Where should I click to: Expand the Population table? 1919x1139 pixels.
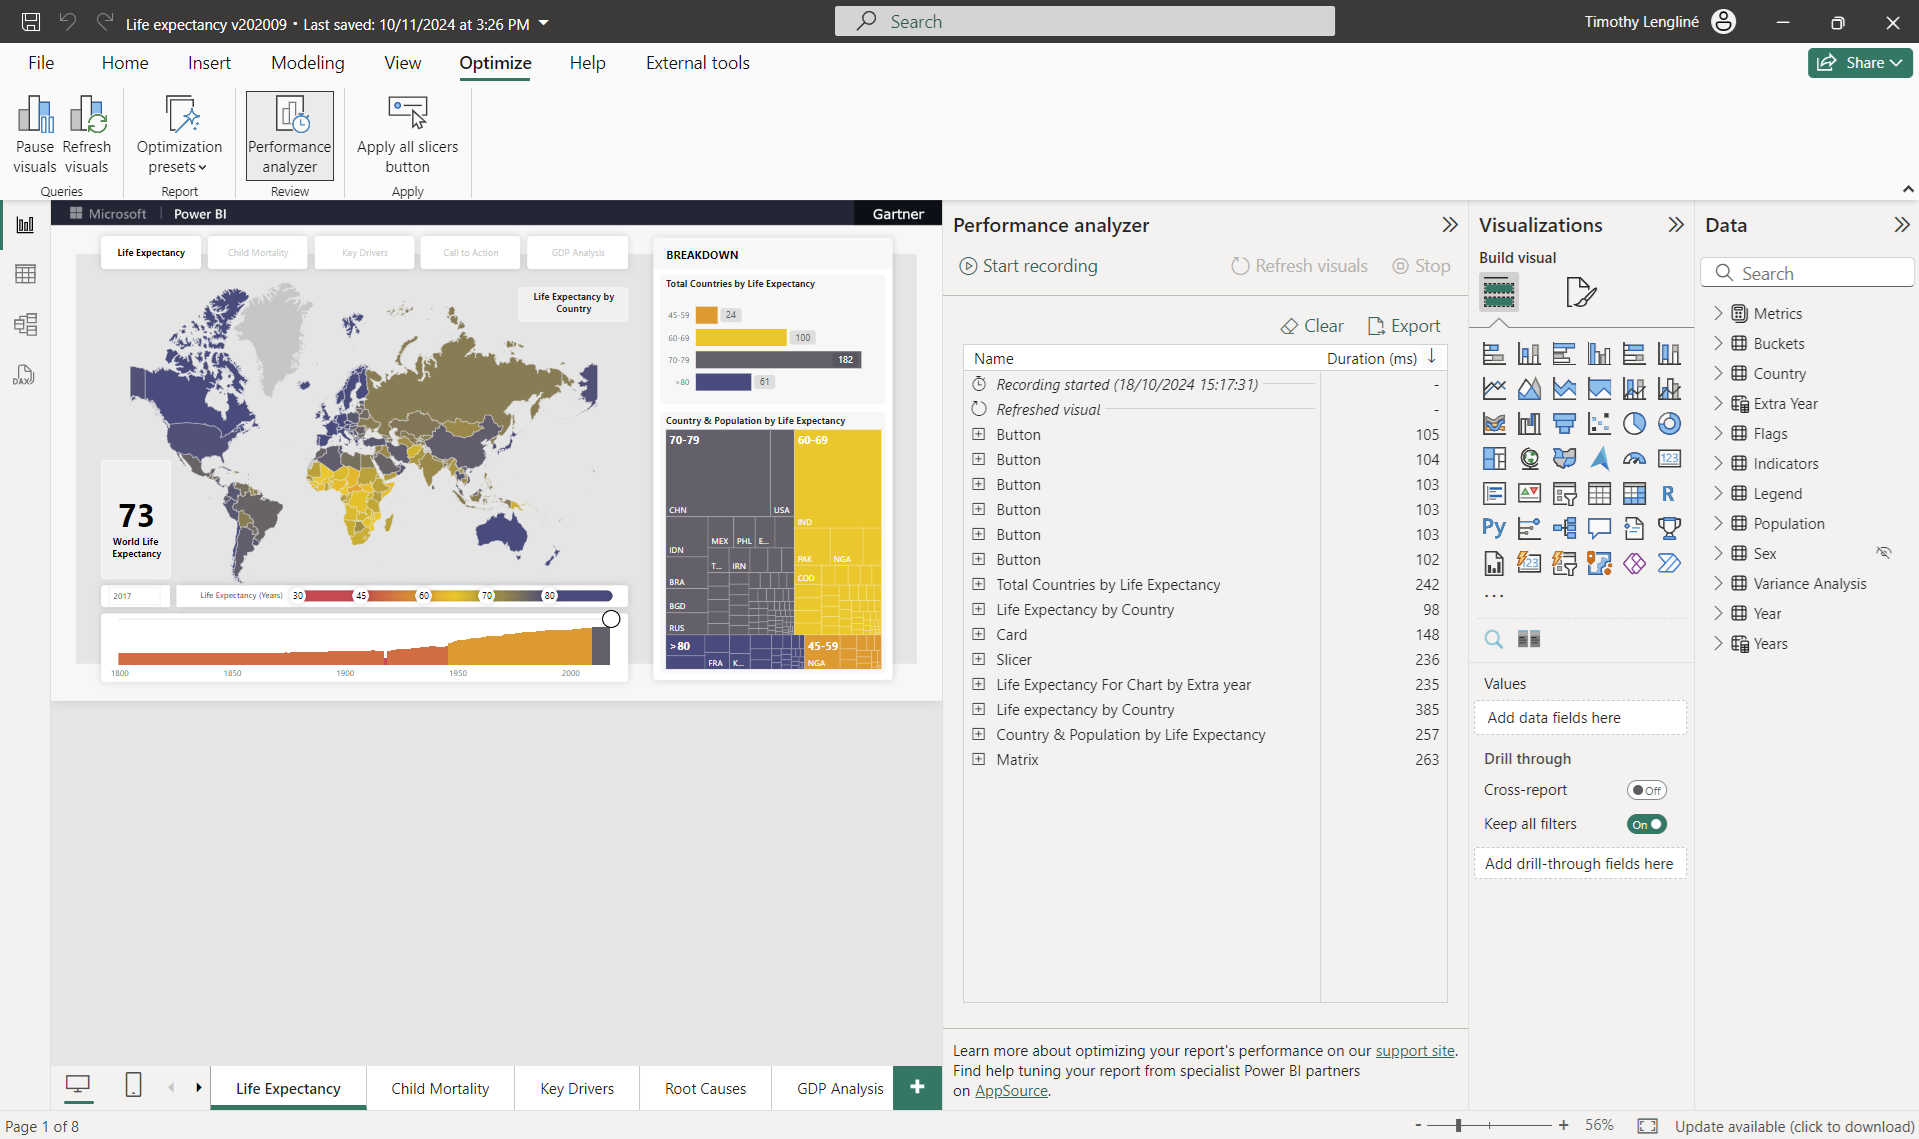[x=1718, y=523]
